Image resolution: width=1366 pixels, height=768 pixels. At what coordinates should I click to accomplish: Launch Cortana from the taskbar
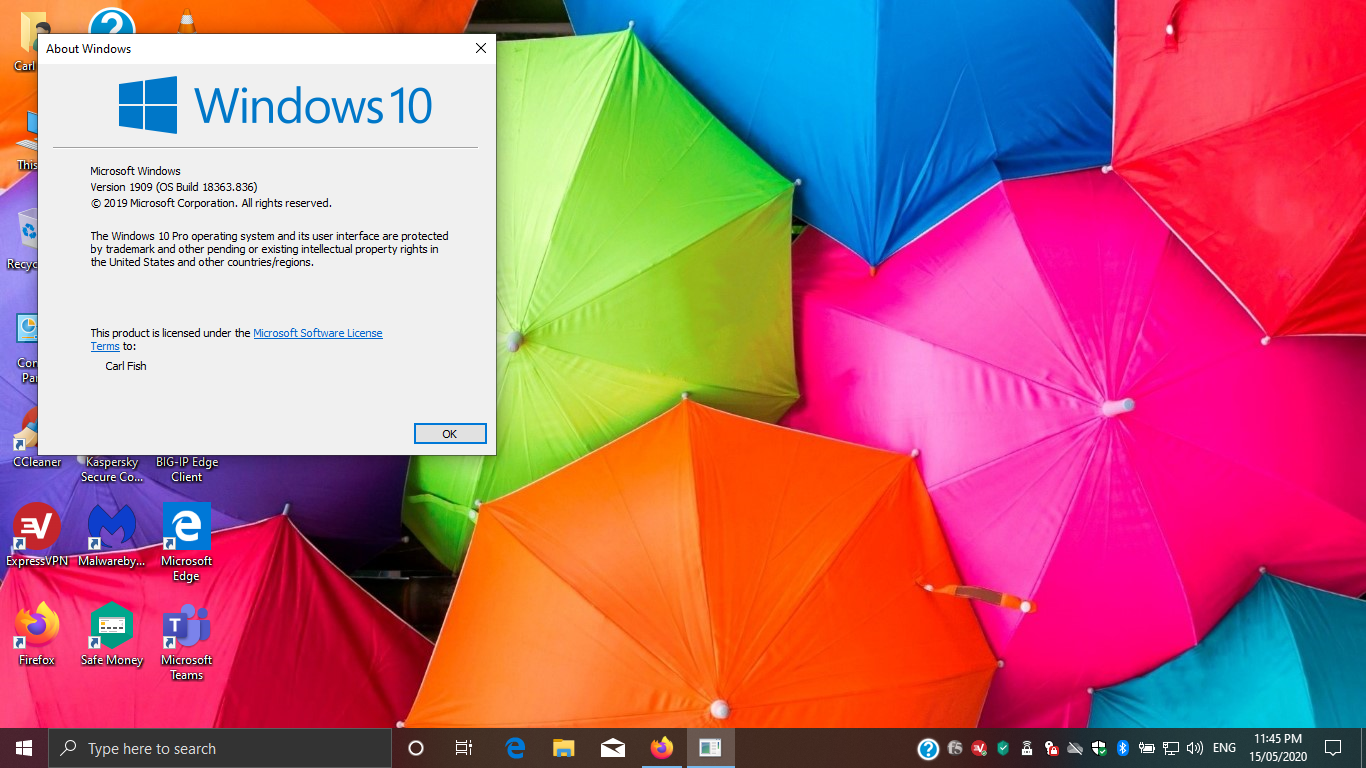[x=416, y=748]
